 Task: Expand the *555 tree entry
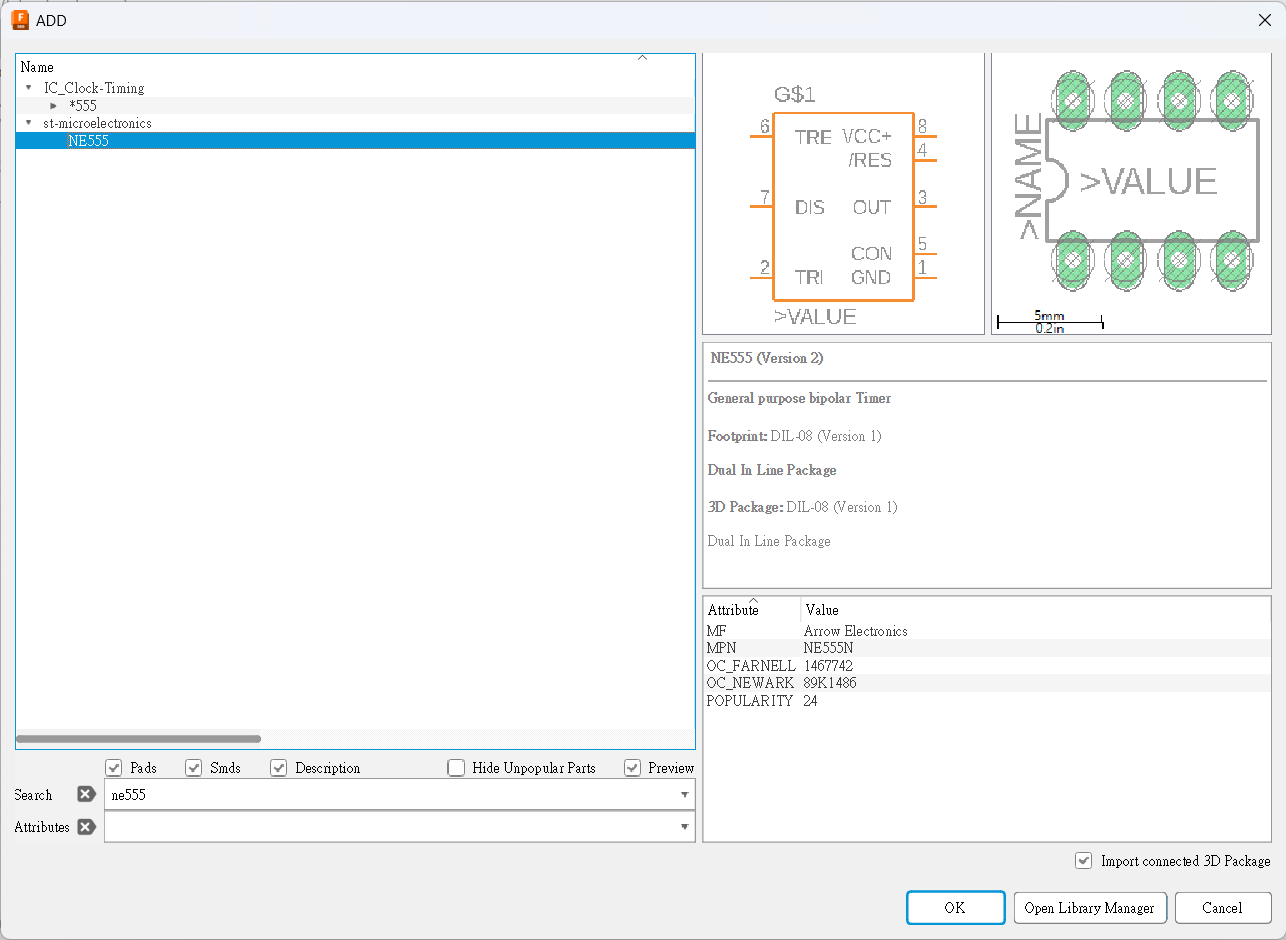pyautogui.click(x=54, y=105)
